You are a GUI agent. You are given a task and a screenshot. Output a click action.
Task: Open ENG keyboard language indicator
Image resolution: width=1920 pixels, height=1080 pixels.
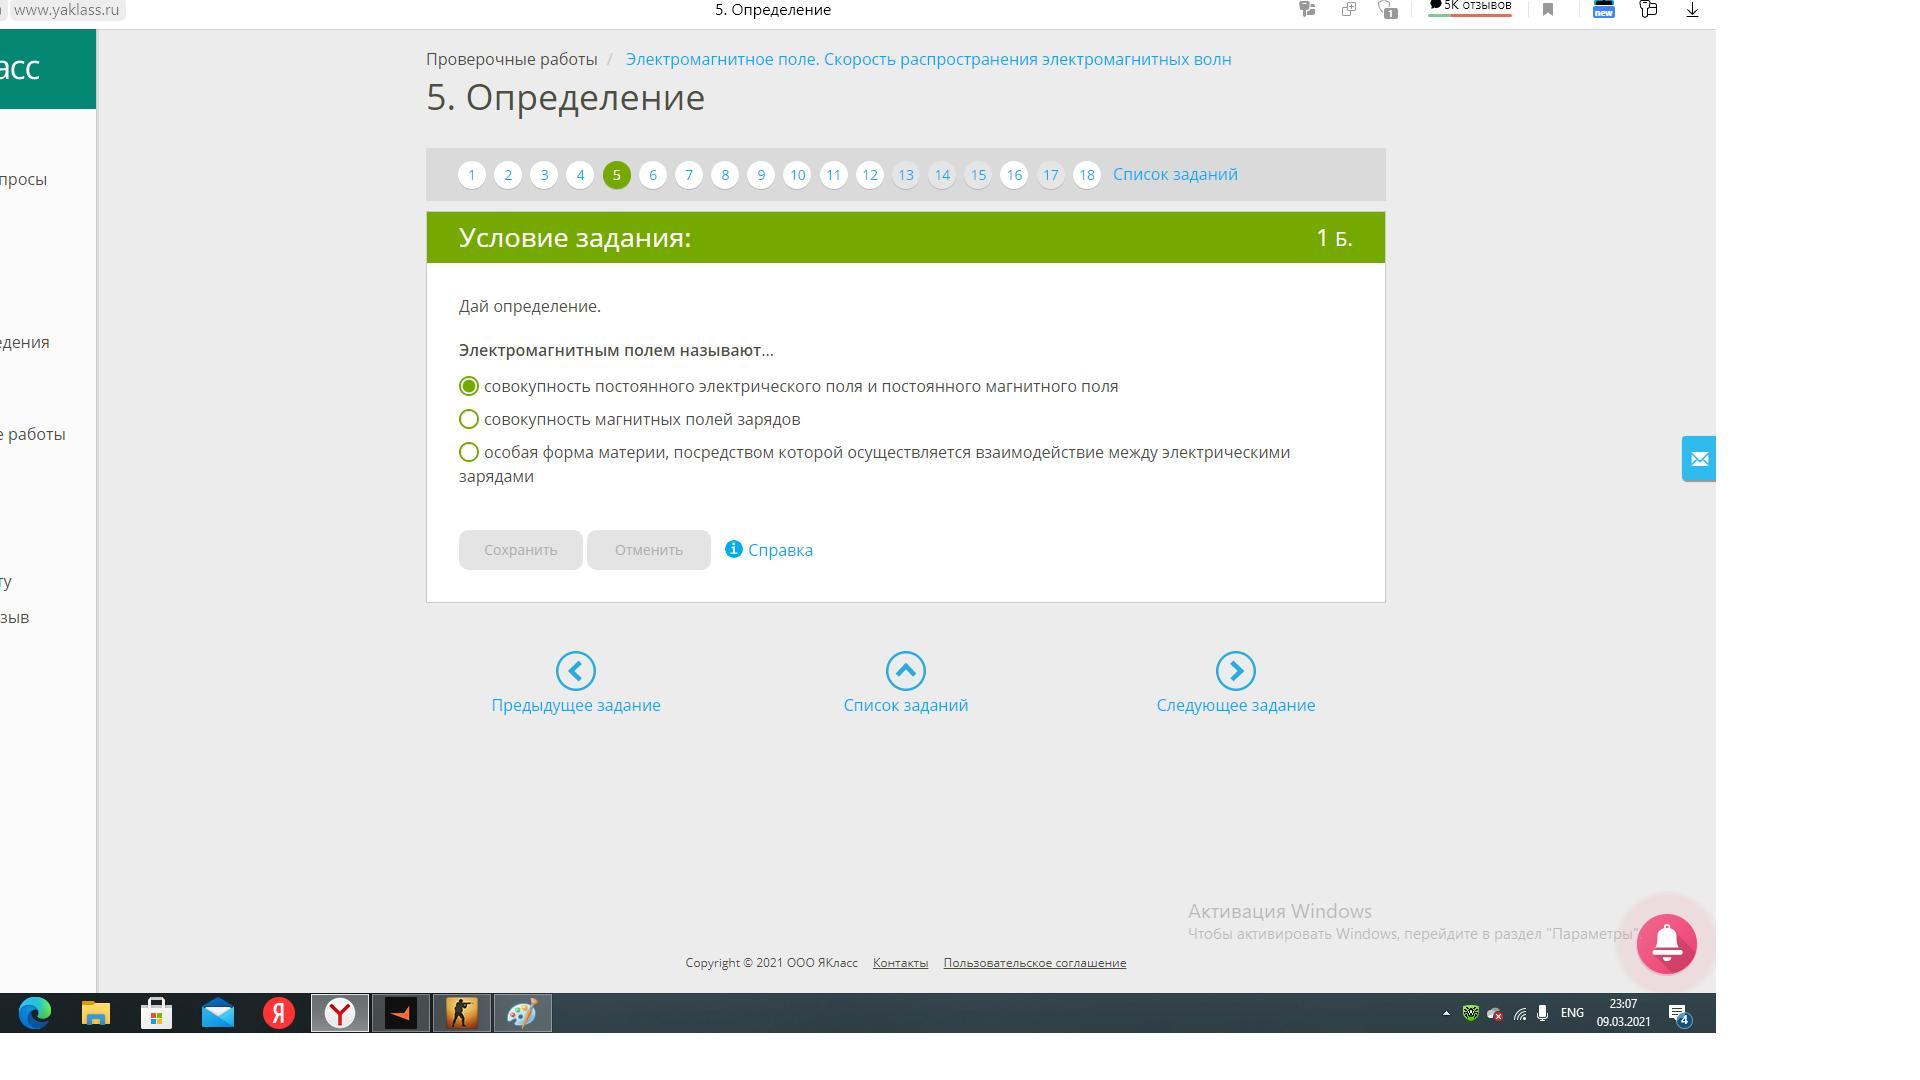coord(1571,1013)
